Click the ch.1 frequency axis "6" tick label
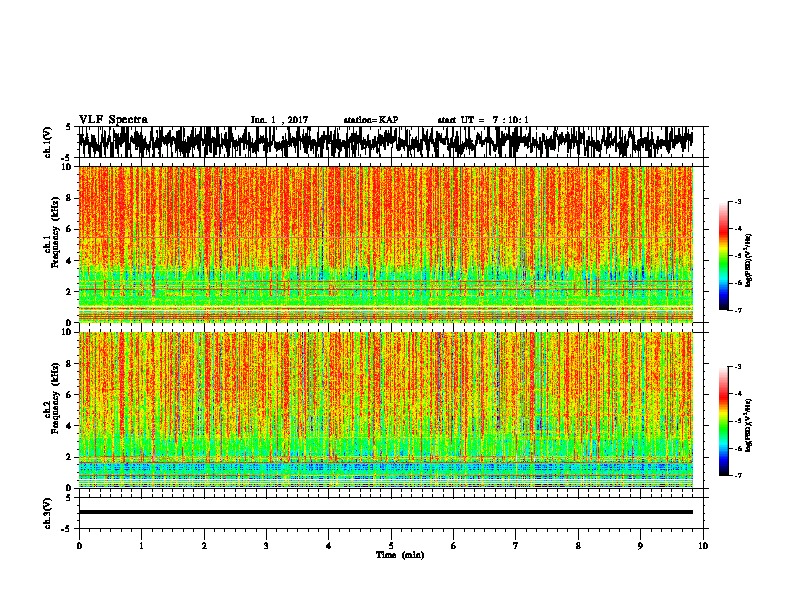Viewport: 792px width, 612px height. click(x=70, y=230)
